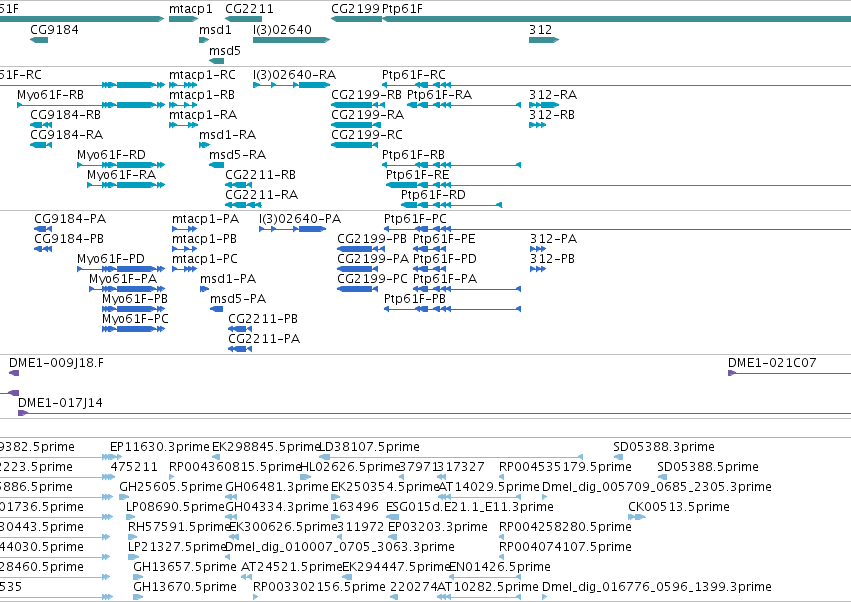Click the Ptp61F-RE transcript label

417,175
